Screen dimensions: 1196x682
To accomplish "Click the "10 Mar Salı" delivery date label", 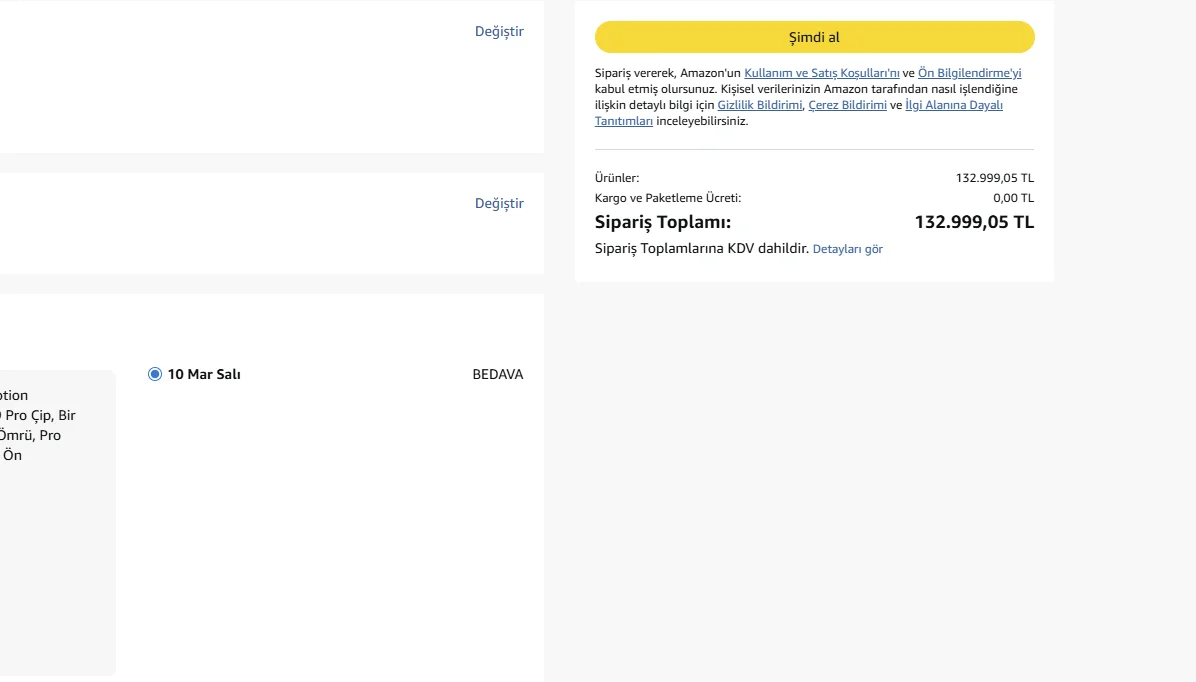I will pos(204,375).
